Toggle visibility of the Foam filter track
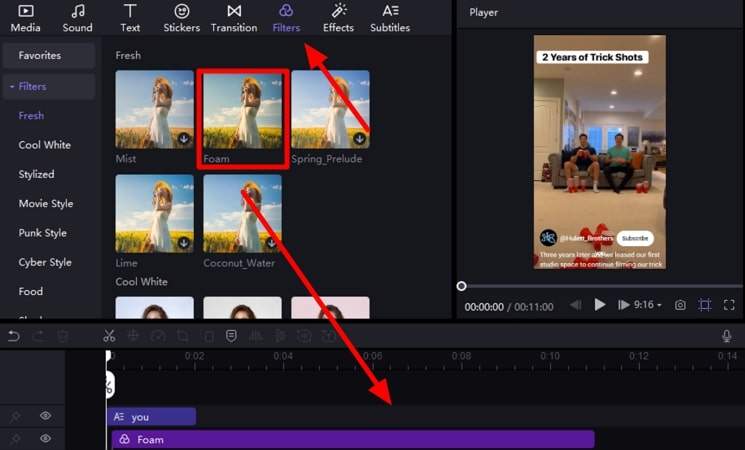Viewport: 745px width, 450px height. [x=45, y=439]
